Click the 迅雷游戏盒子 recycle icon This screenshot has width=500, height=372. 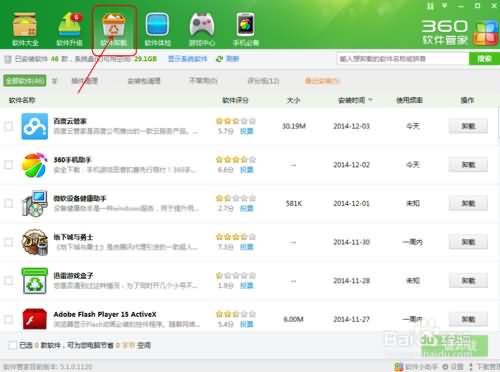tap(35, 281)
